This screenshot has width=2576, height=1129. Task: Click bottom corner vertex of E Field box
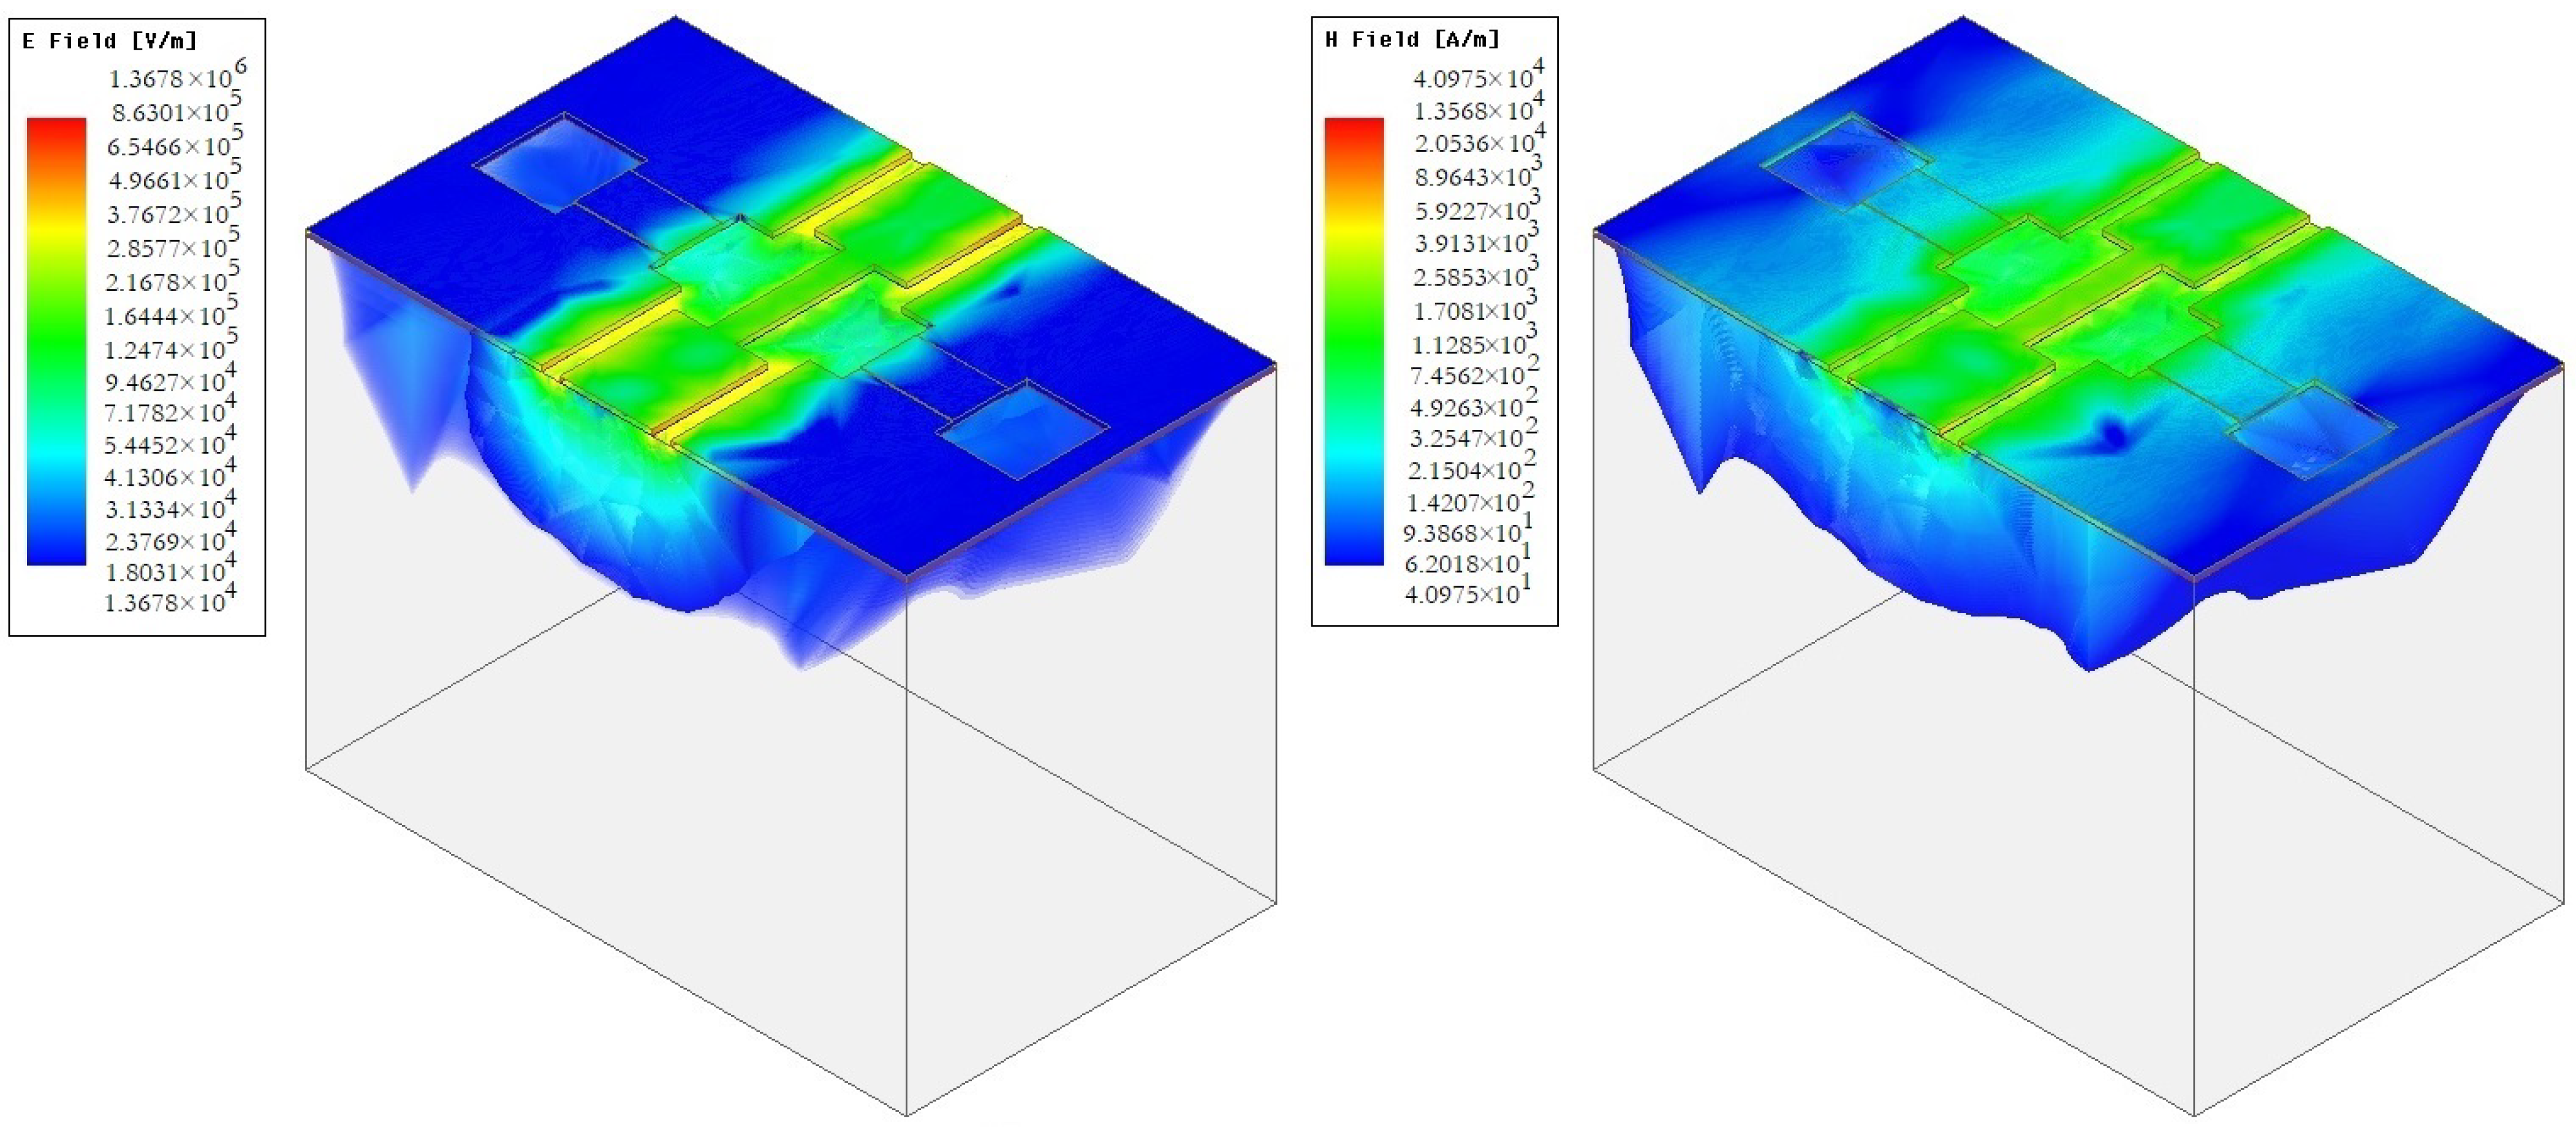tap(907, 1114)
